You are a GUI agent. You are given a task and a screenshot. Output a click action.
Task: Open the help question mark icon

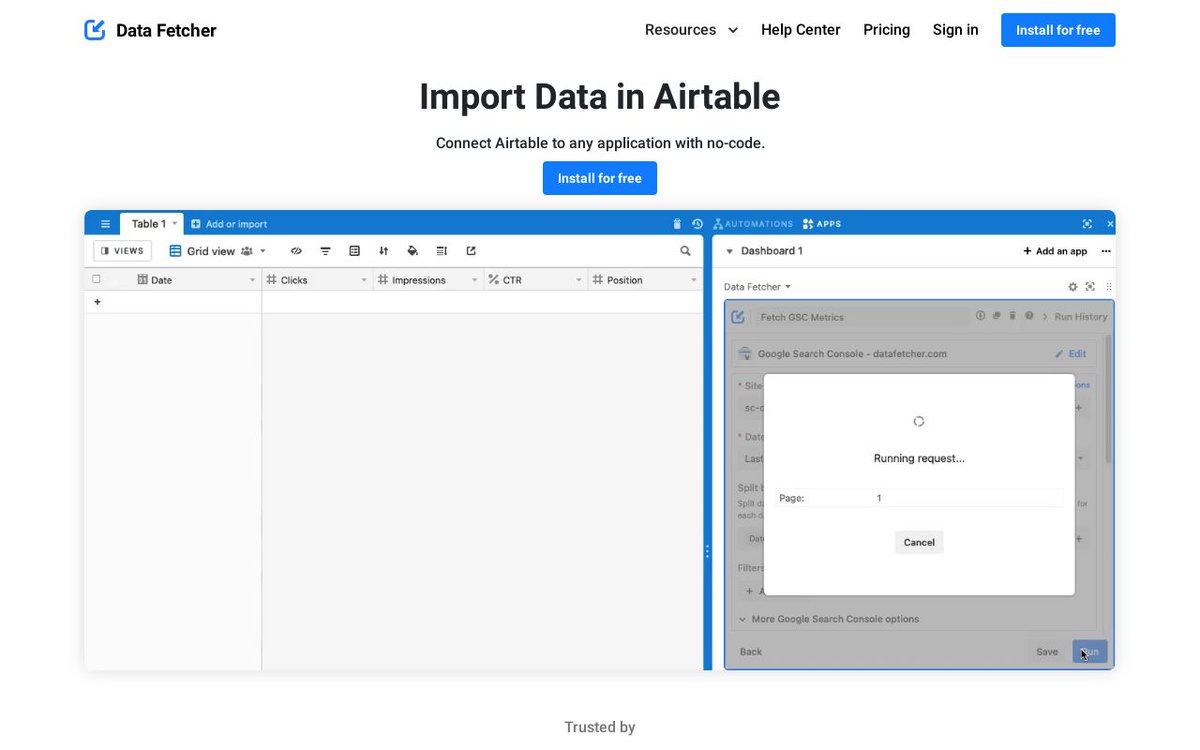point(1029,316)
